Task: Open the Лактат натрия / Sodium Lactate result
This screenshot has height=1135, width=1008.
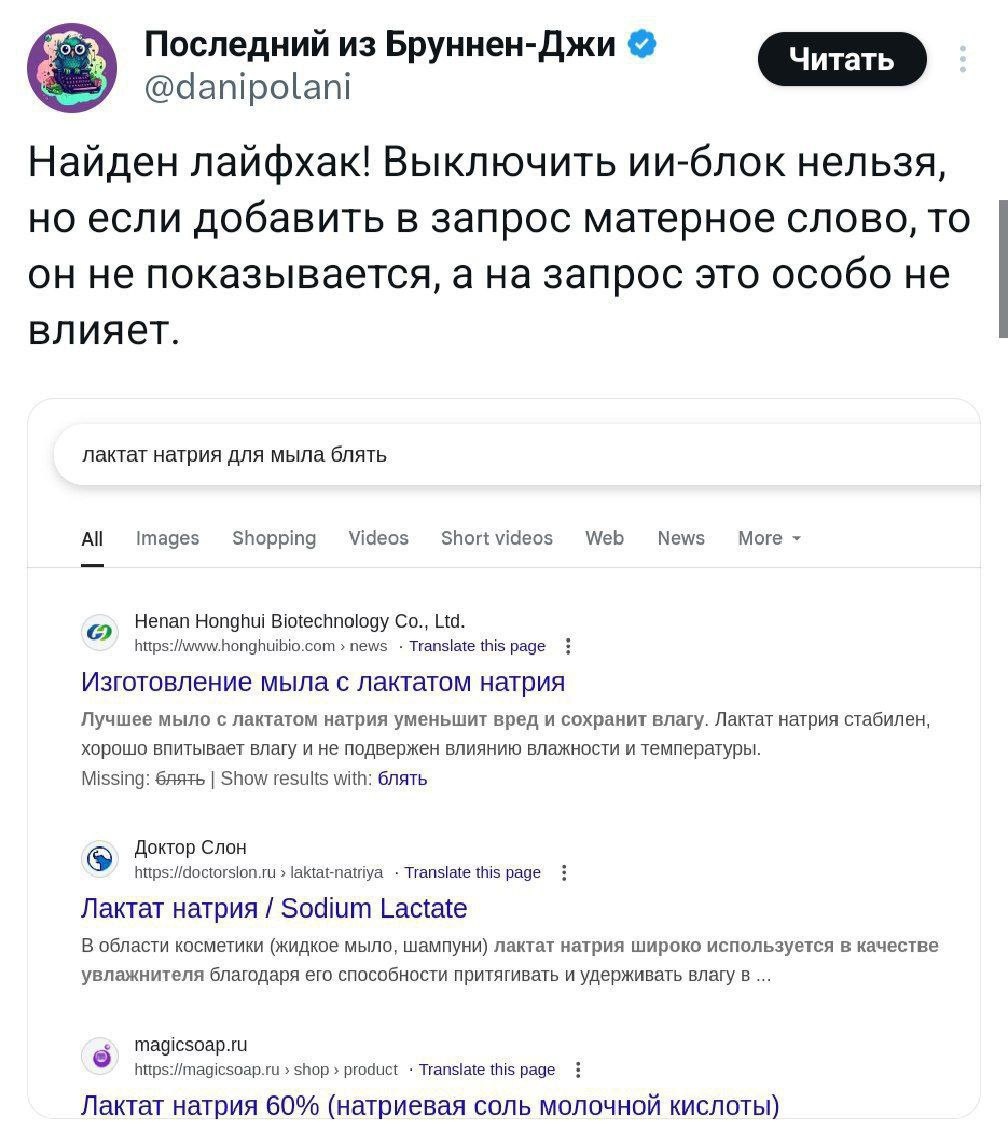Action: (273, 908)
